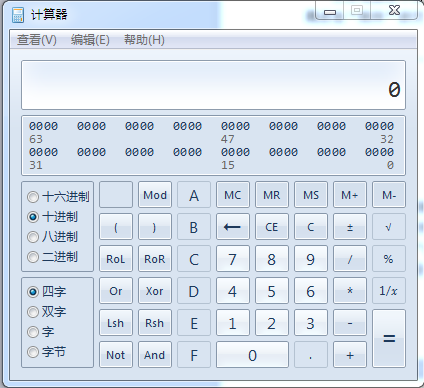Toggle the bit group above label 63
Image resolution: width=424 pixels, height=388 pixels.
point(43,126)
